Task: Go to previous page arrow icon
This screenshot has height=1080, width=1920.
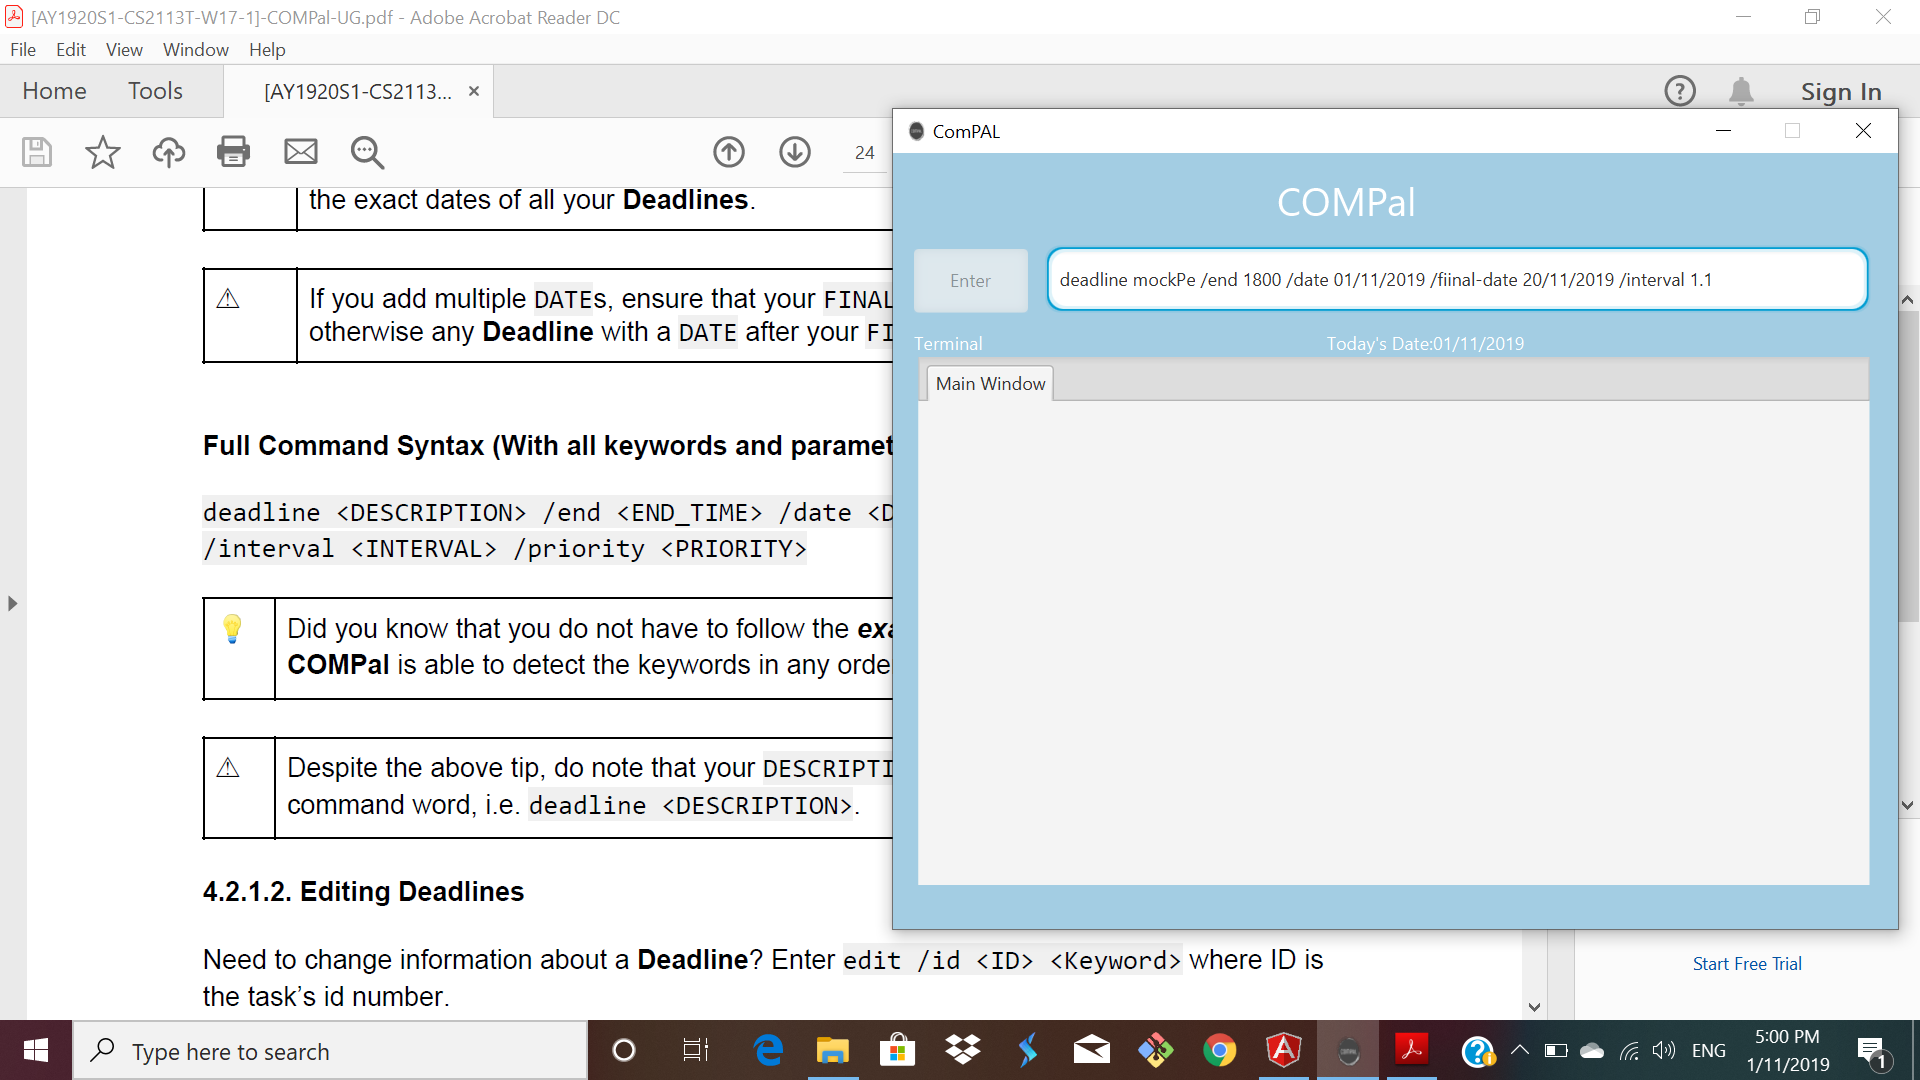Action: (x=729, y=152)
